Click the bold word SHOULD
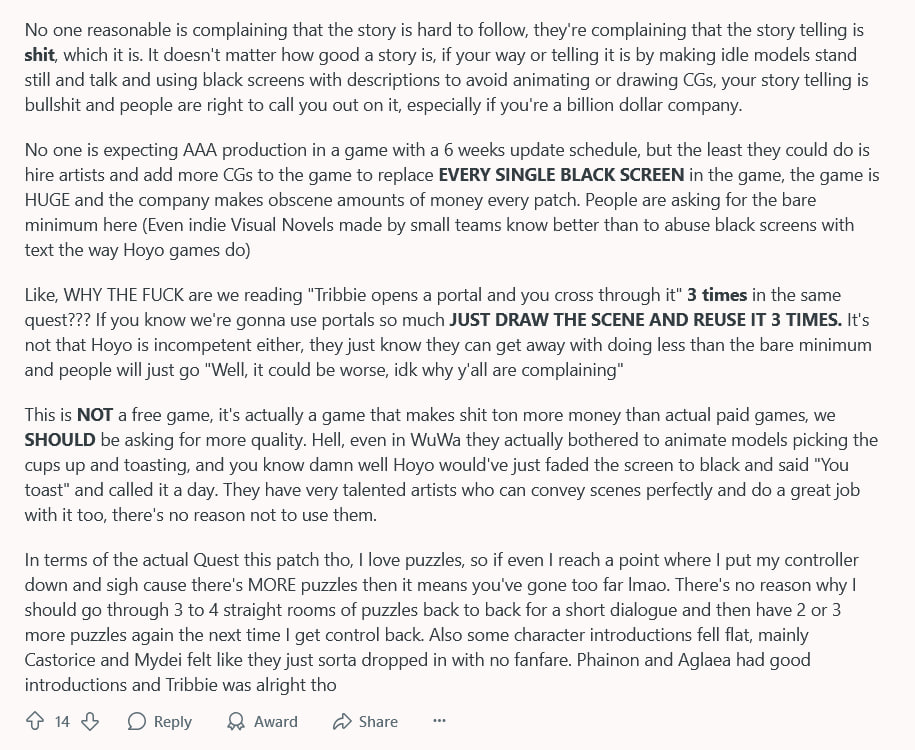Image resolution: width=915 pixels, height=750 pixels. [60, 440]
